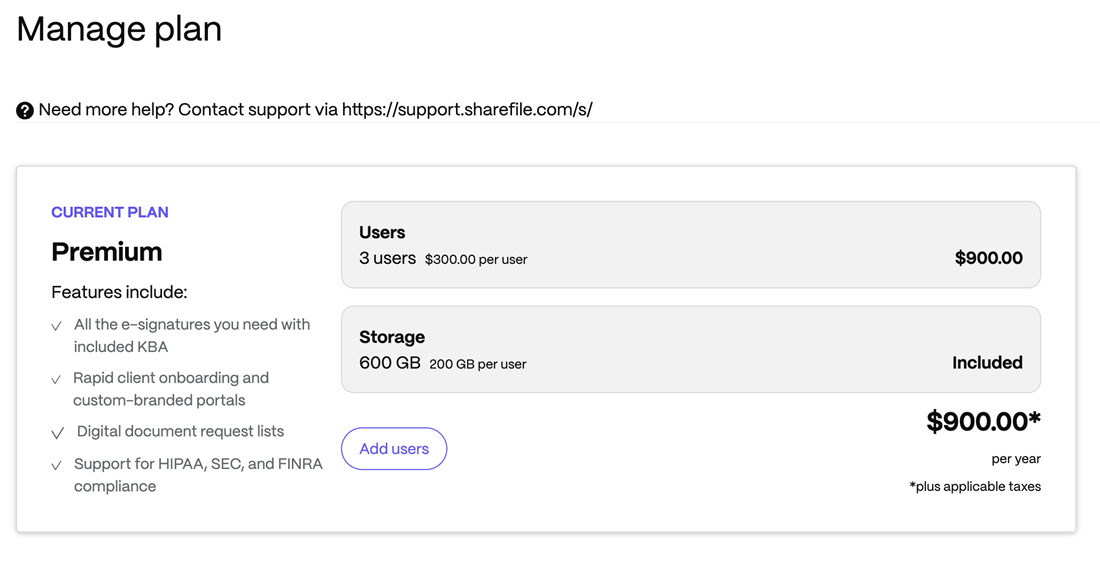1100x563 pixels.
Task: Click the Included label in Storage card
Action: pos(987,363)
